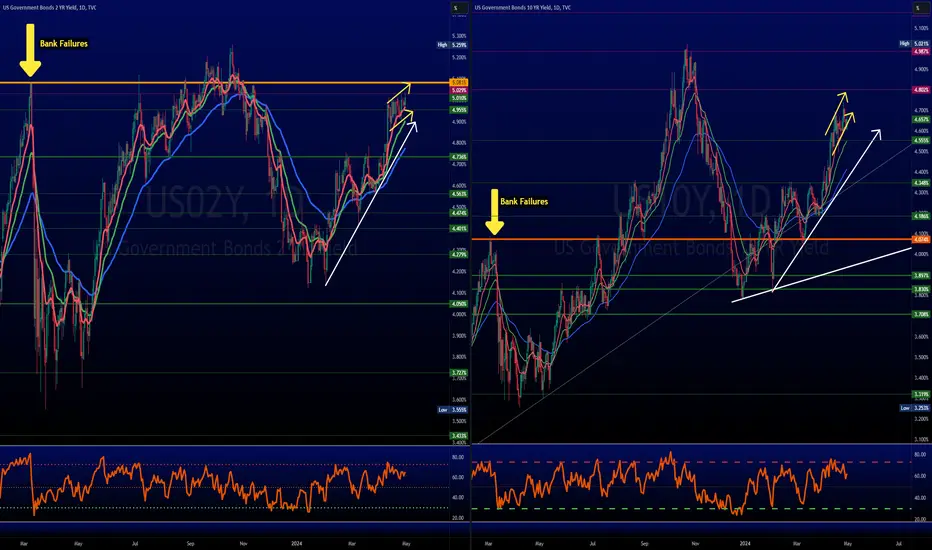Click the green 4.555% price label
Screen dimensions: 932x550
[921, 140]
